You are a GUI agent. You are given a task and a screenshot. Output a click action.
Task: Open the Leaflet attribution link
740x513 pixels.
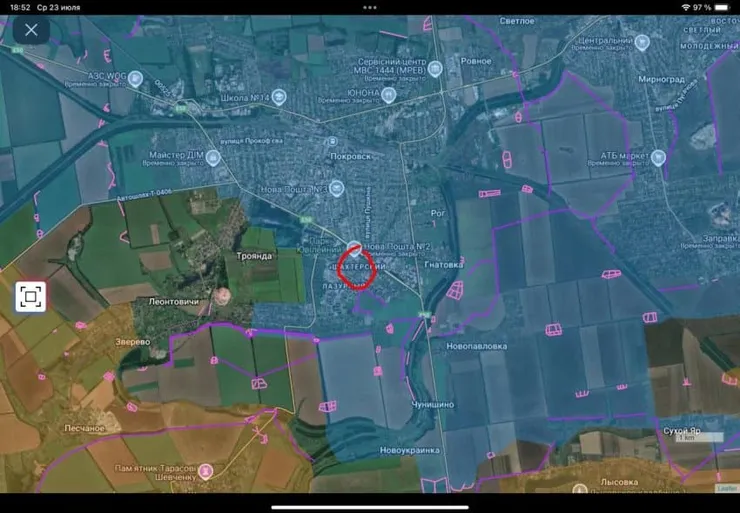coord(725,488)
